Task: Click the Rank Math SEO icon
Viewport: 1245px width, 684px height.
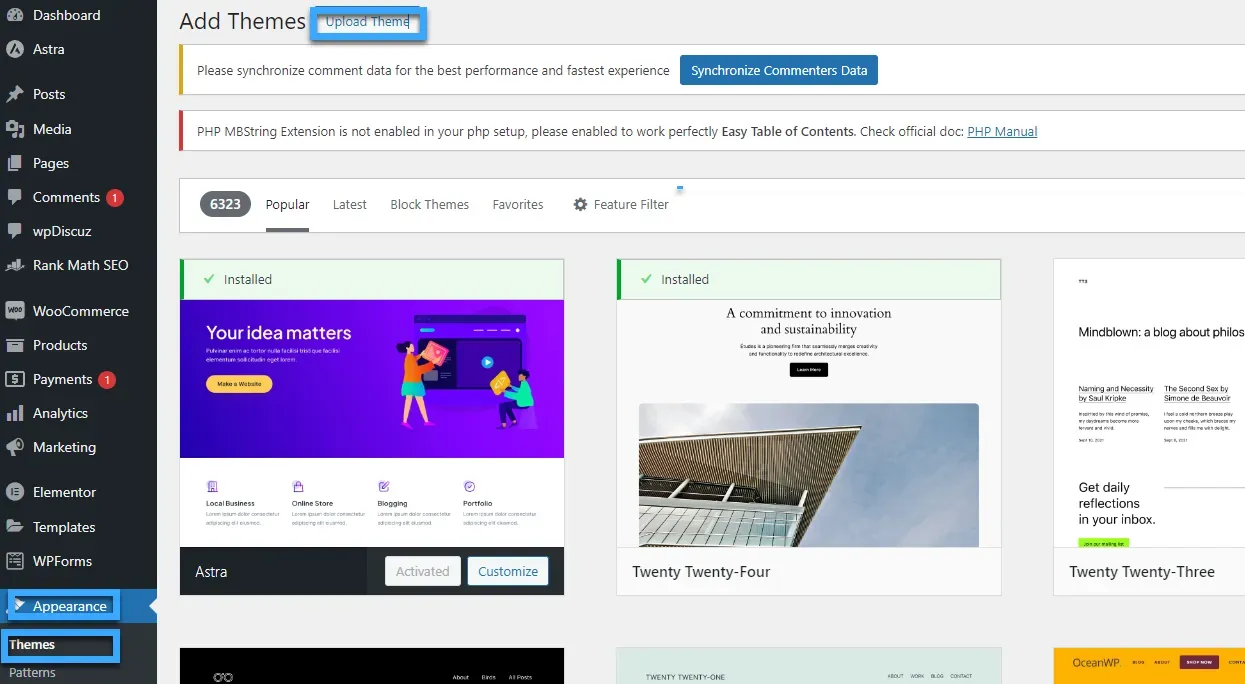Action: coord(15,265)
